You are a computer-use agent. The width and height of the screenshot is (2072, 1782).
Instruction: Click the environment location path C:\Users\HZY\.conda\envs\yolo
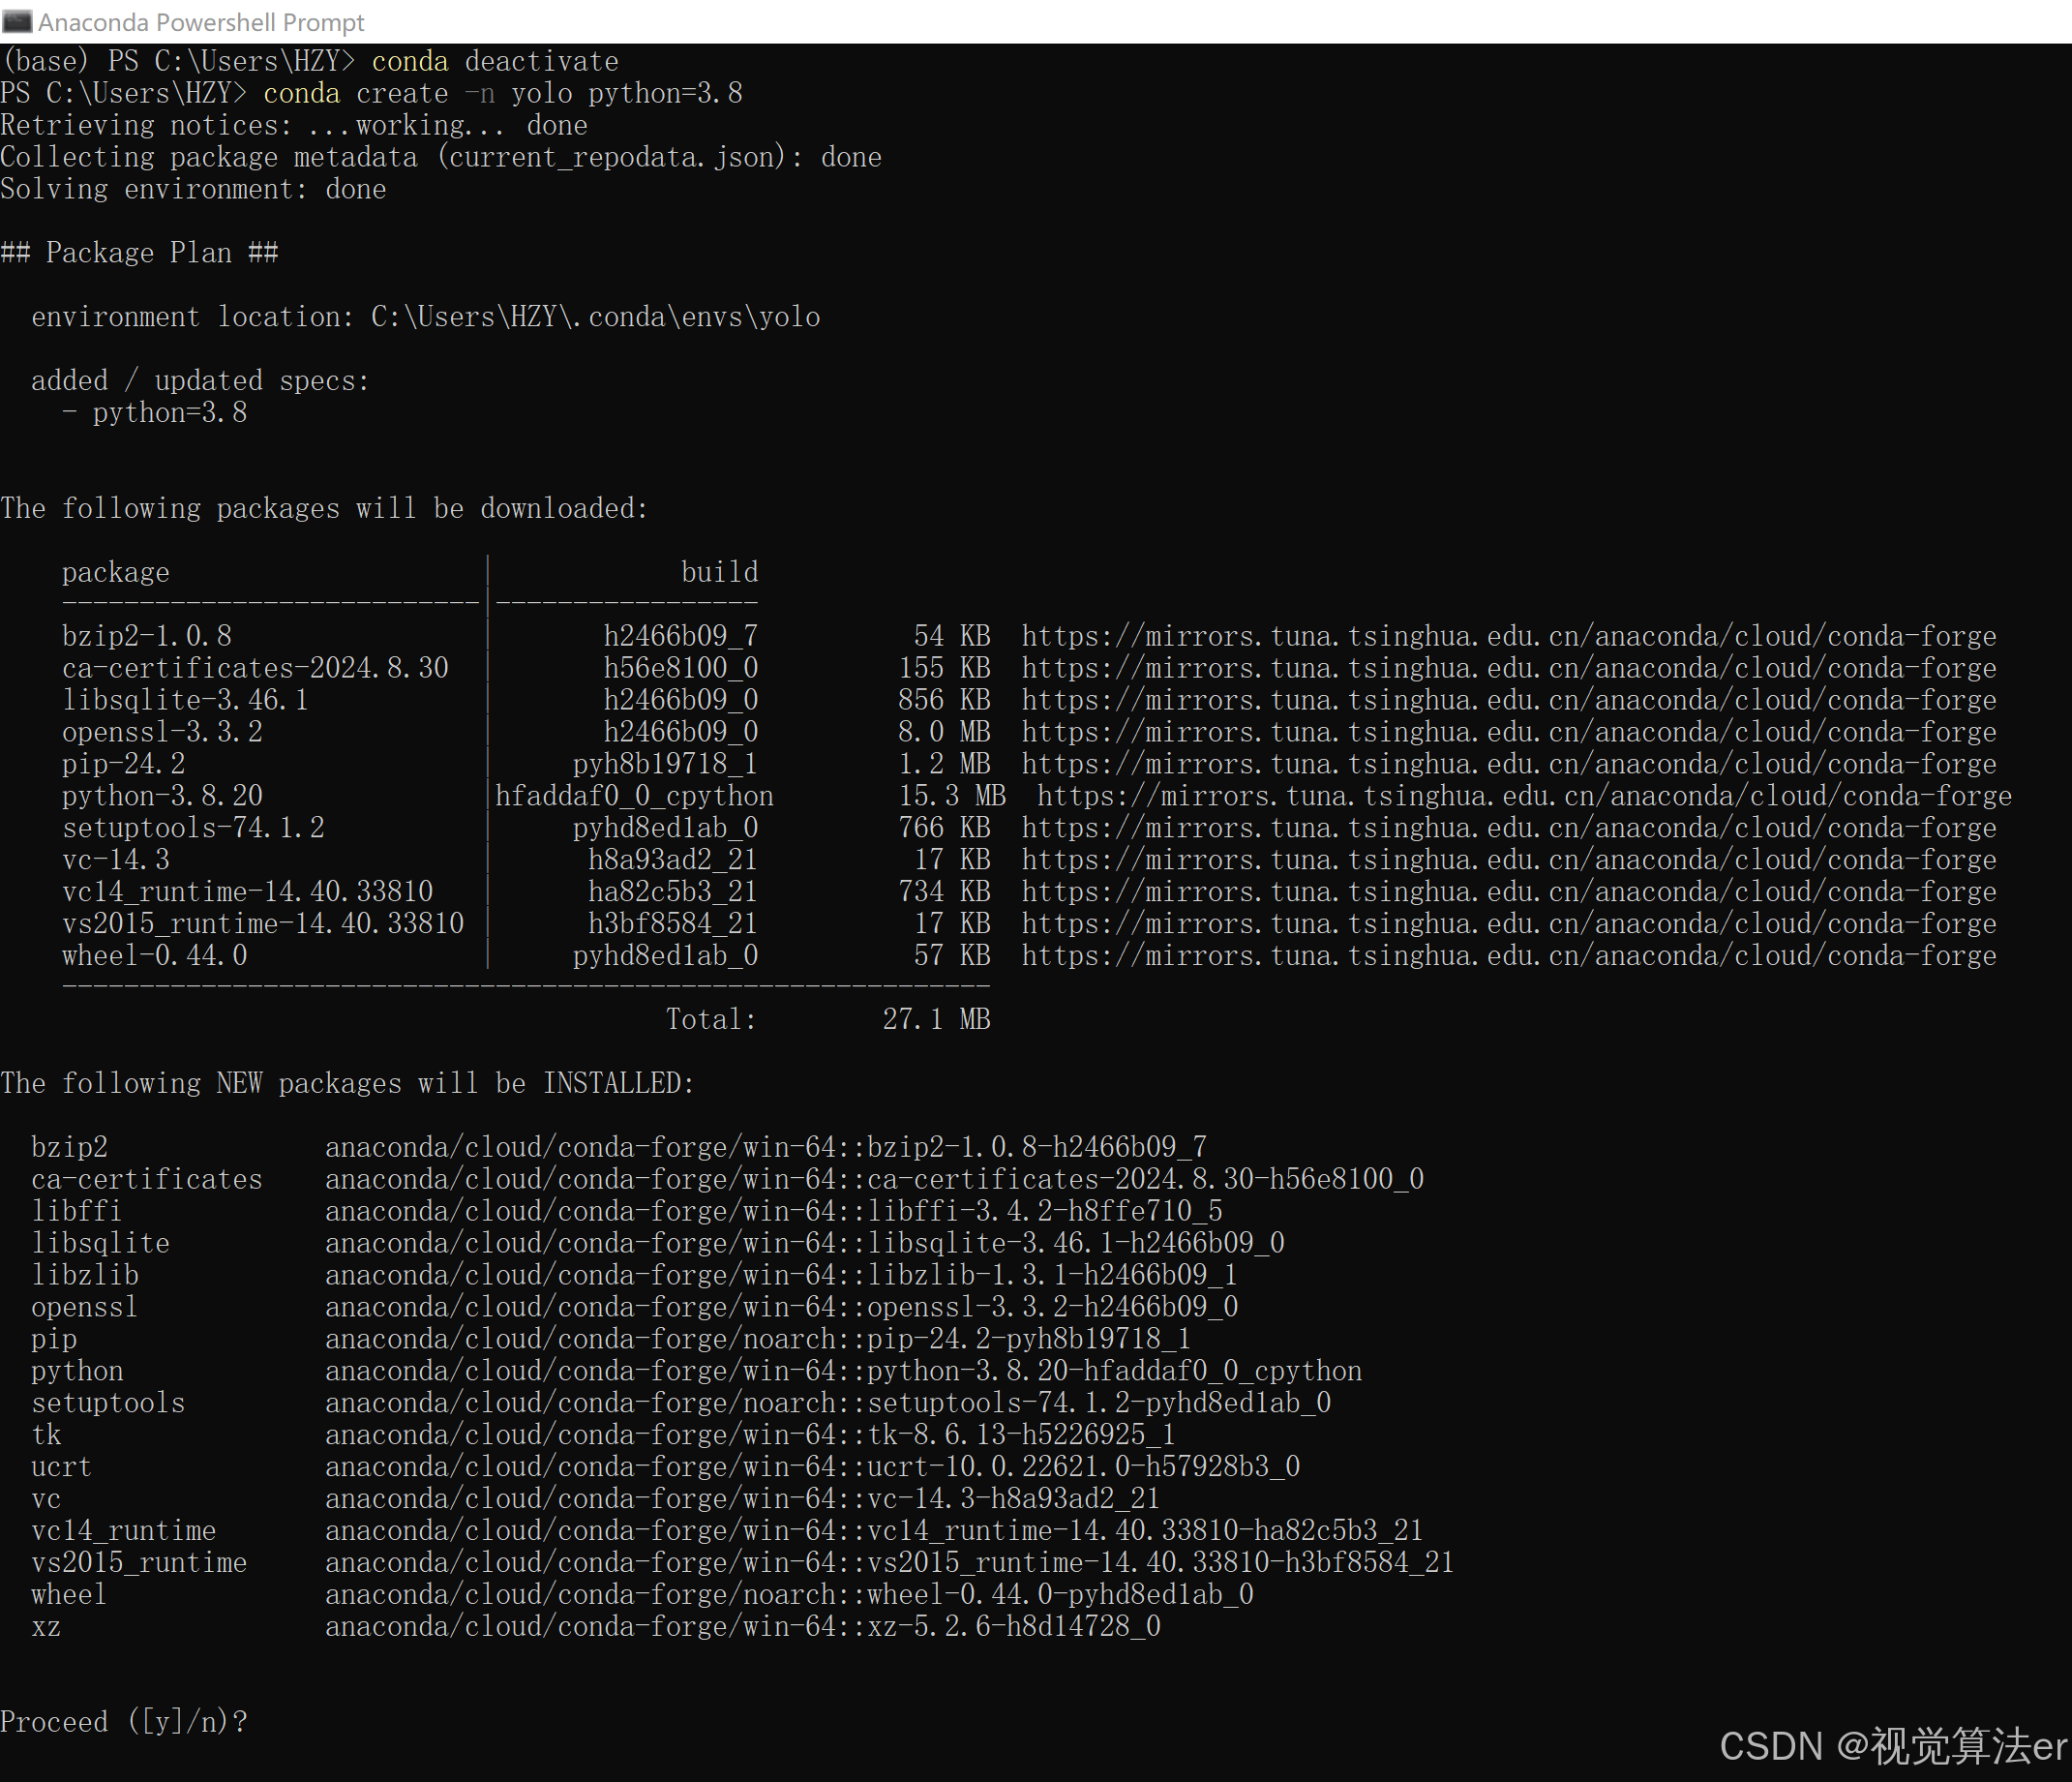(595, 317)
